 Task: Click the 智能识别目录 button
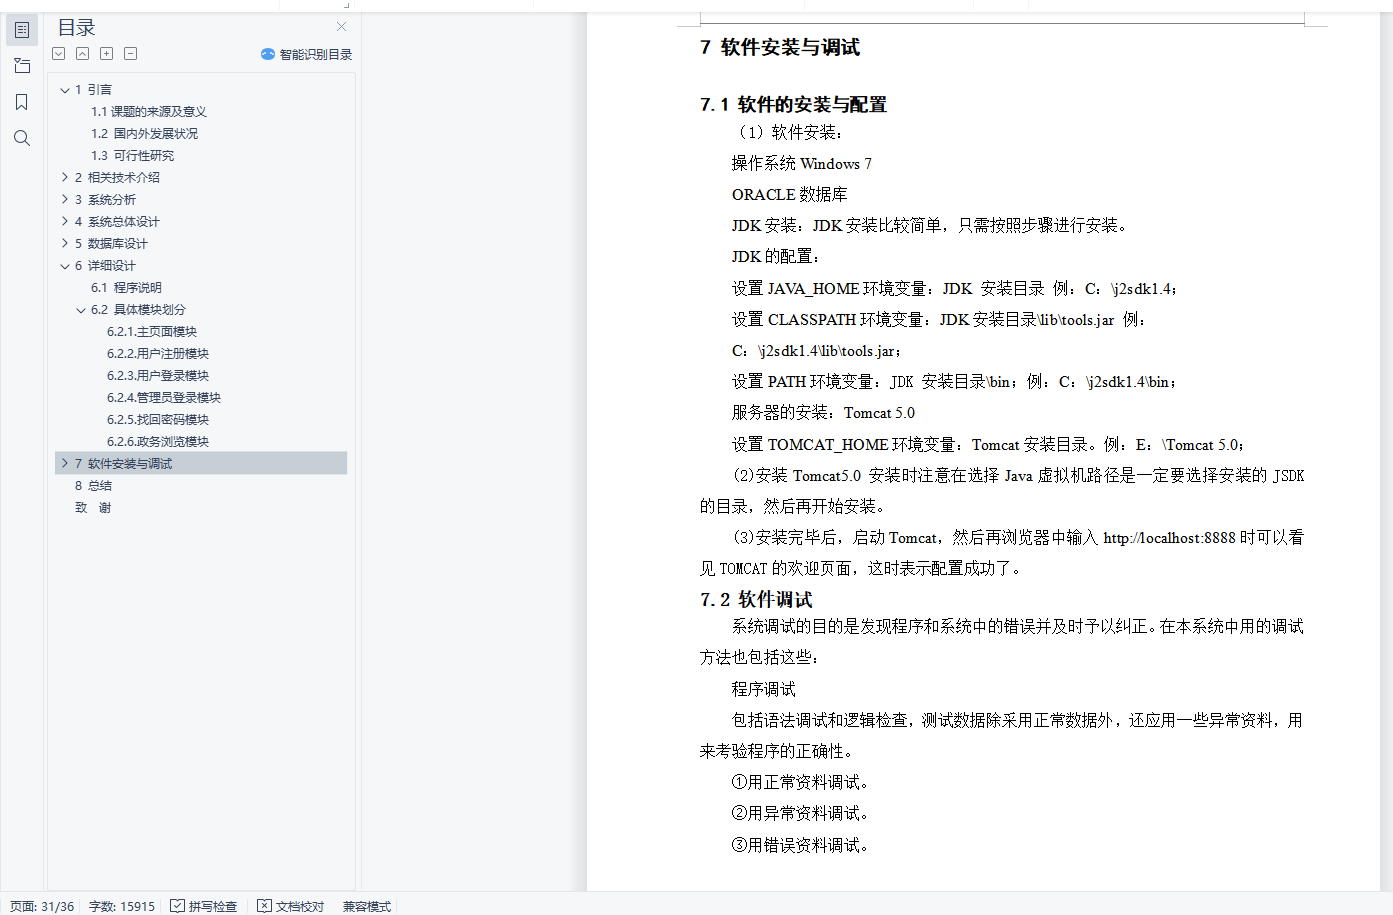307,55
